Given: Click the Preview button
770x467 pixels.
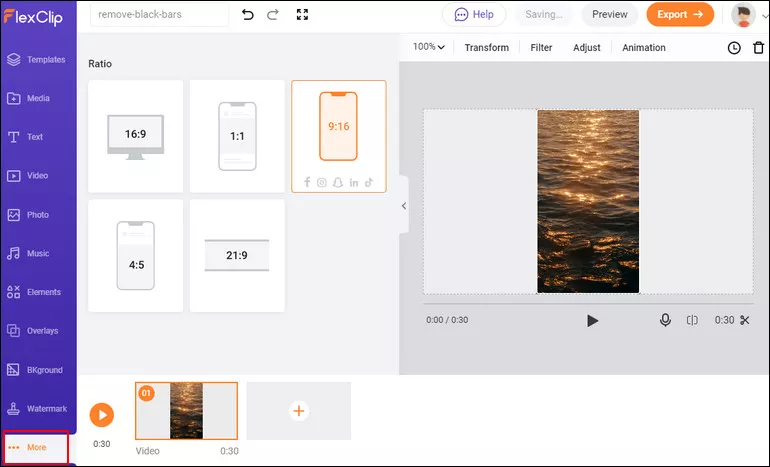Looking at the screenshot, I should [610, 15].
